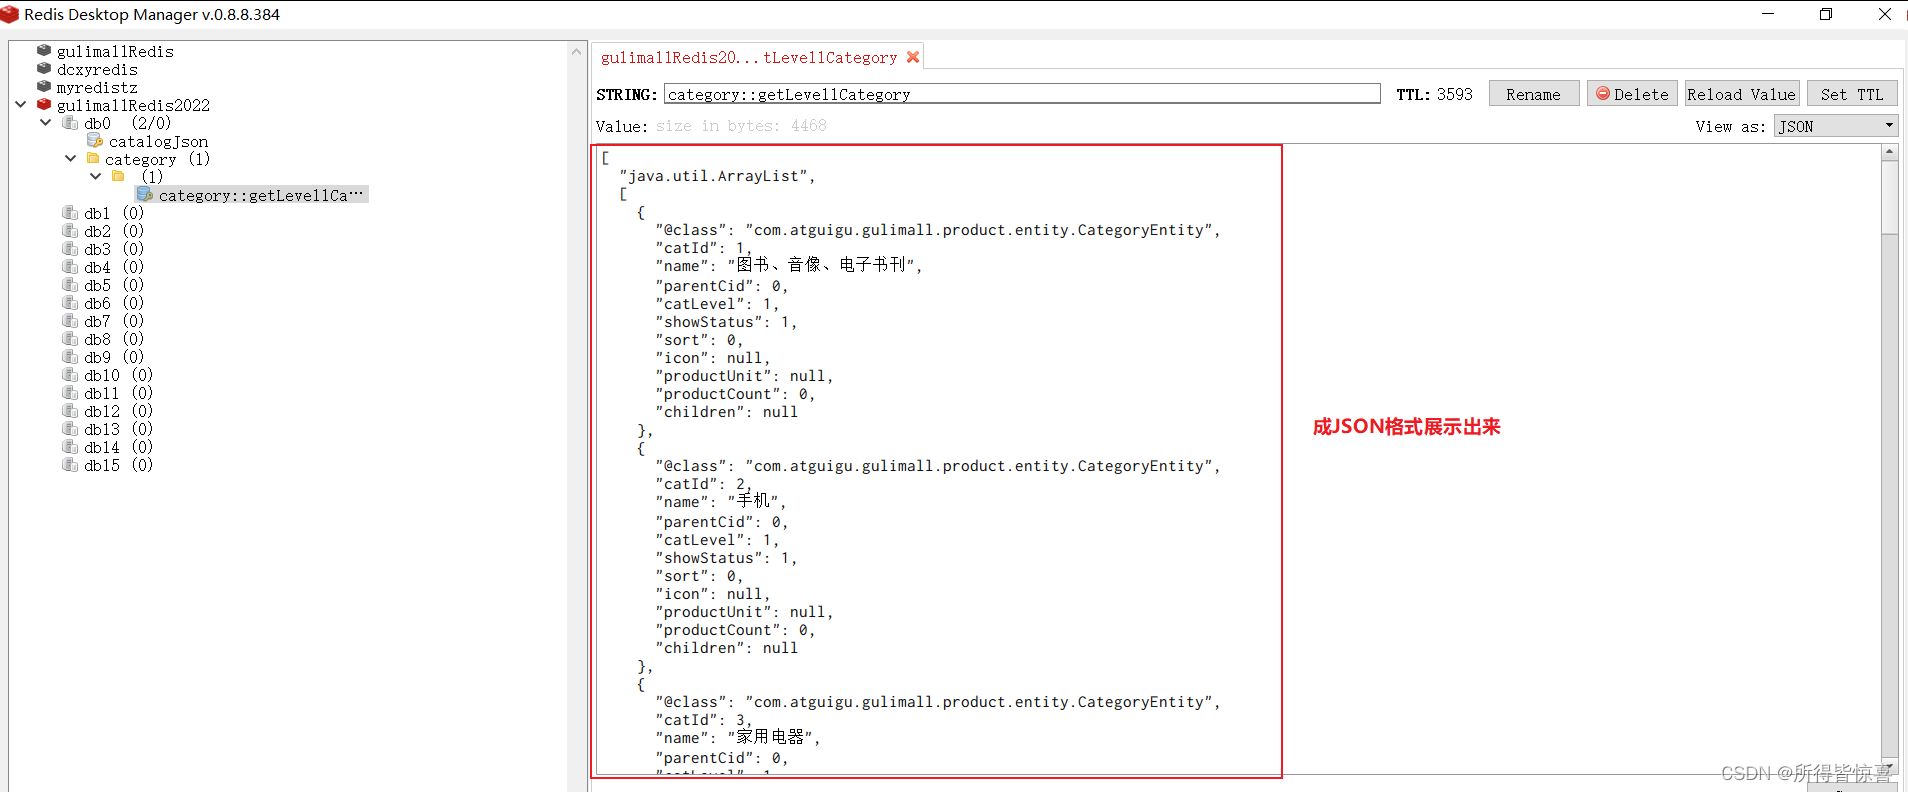Select the myredistz connection server icon
Screen dimensions: 1908x792
click(44, 86)
